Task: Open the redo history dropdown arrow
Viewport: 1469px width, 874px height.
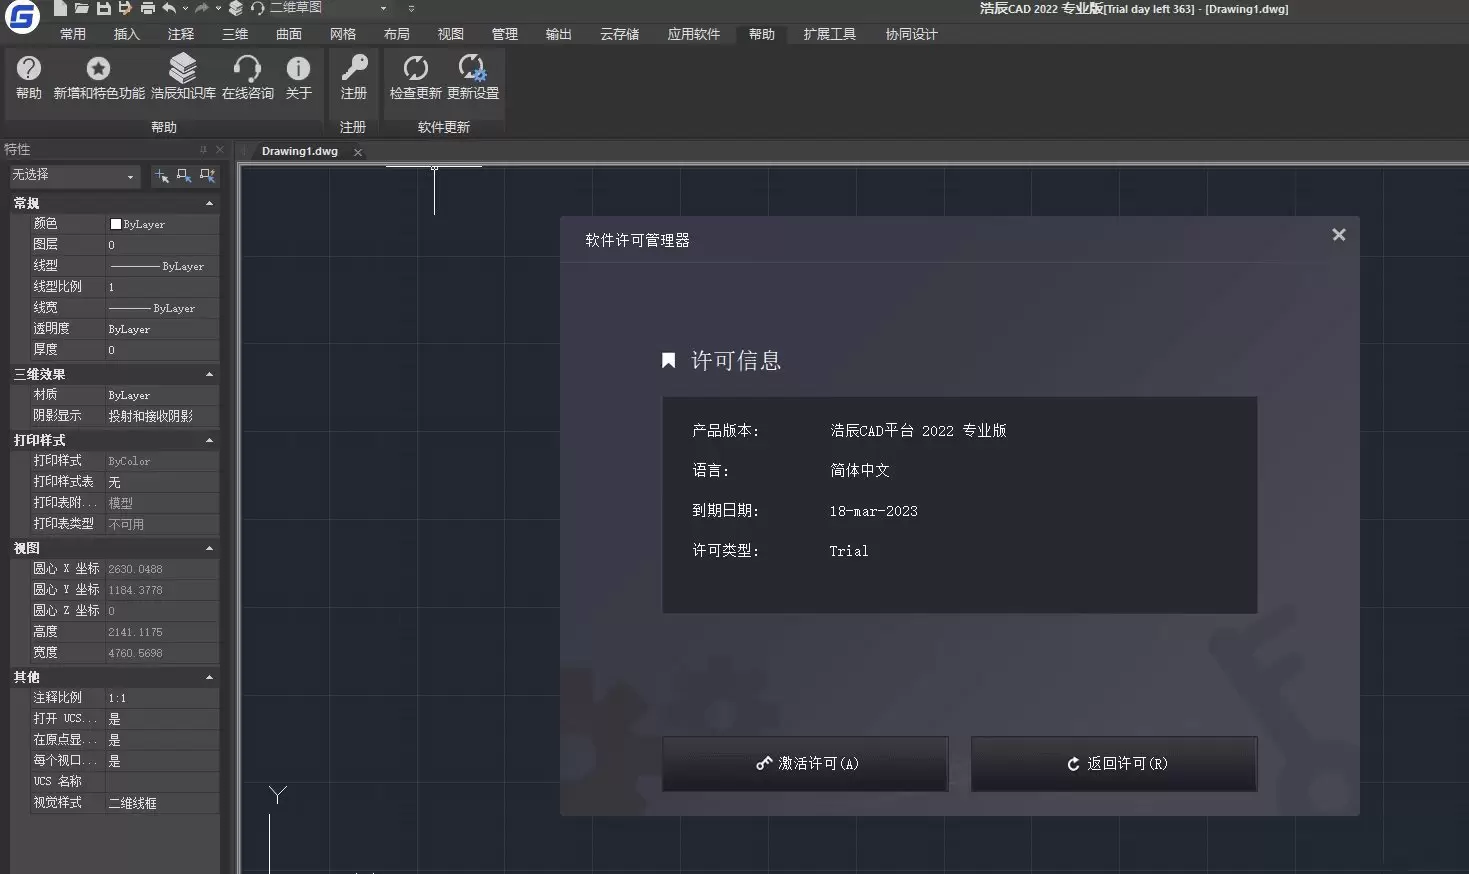Action: click(x=218, y=8)
